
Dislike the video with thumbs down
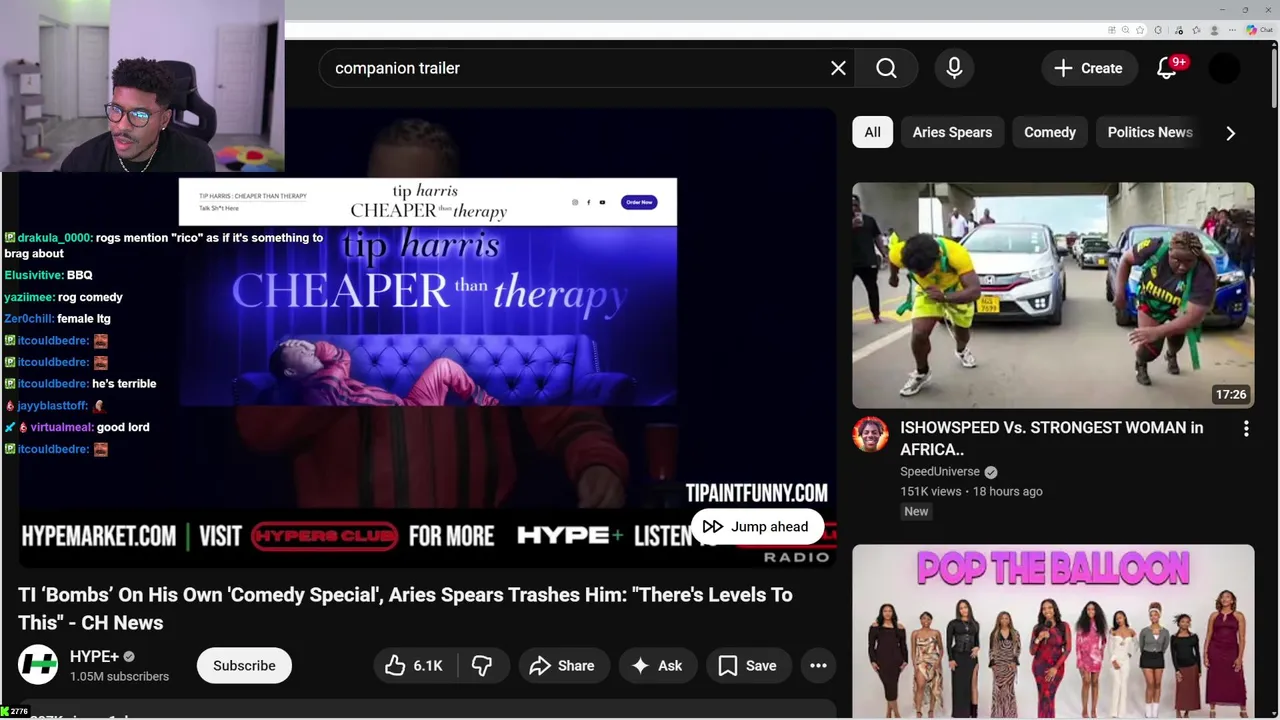[x=482, y=666]
